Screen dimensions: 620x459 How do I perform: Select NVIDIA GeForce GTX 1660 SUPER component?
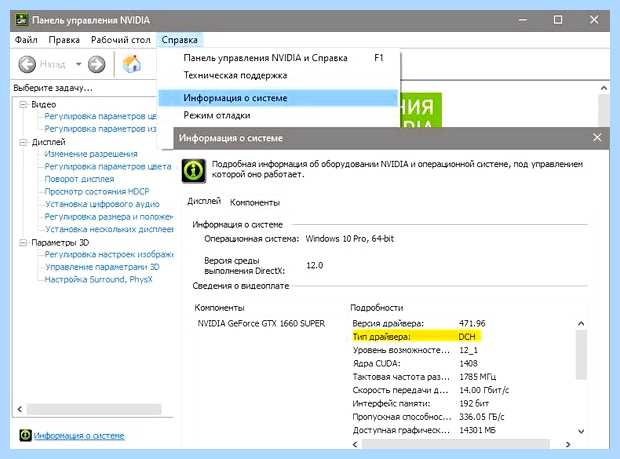click(x=261, y=323)
